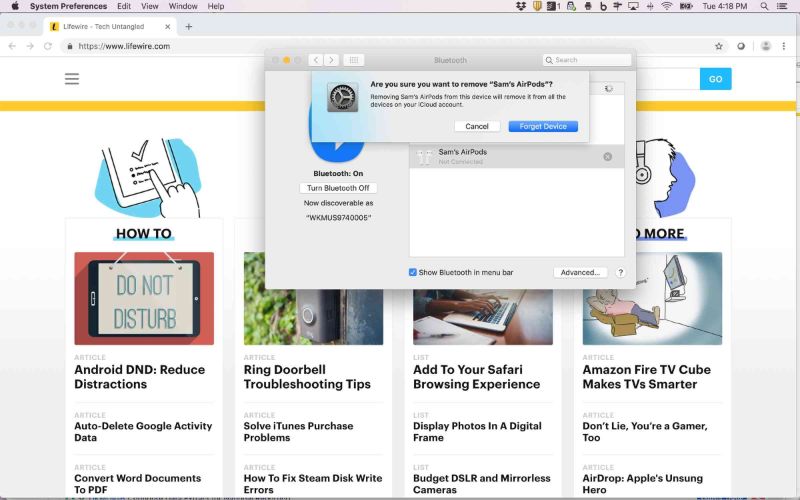The image size is (800, 500).
Task: Open the Advanced Bluetooth options
Action: click(580, 272)
